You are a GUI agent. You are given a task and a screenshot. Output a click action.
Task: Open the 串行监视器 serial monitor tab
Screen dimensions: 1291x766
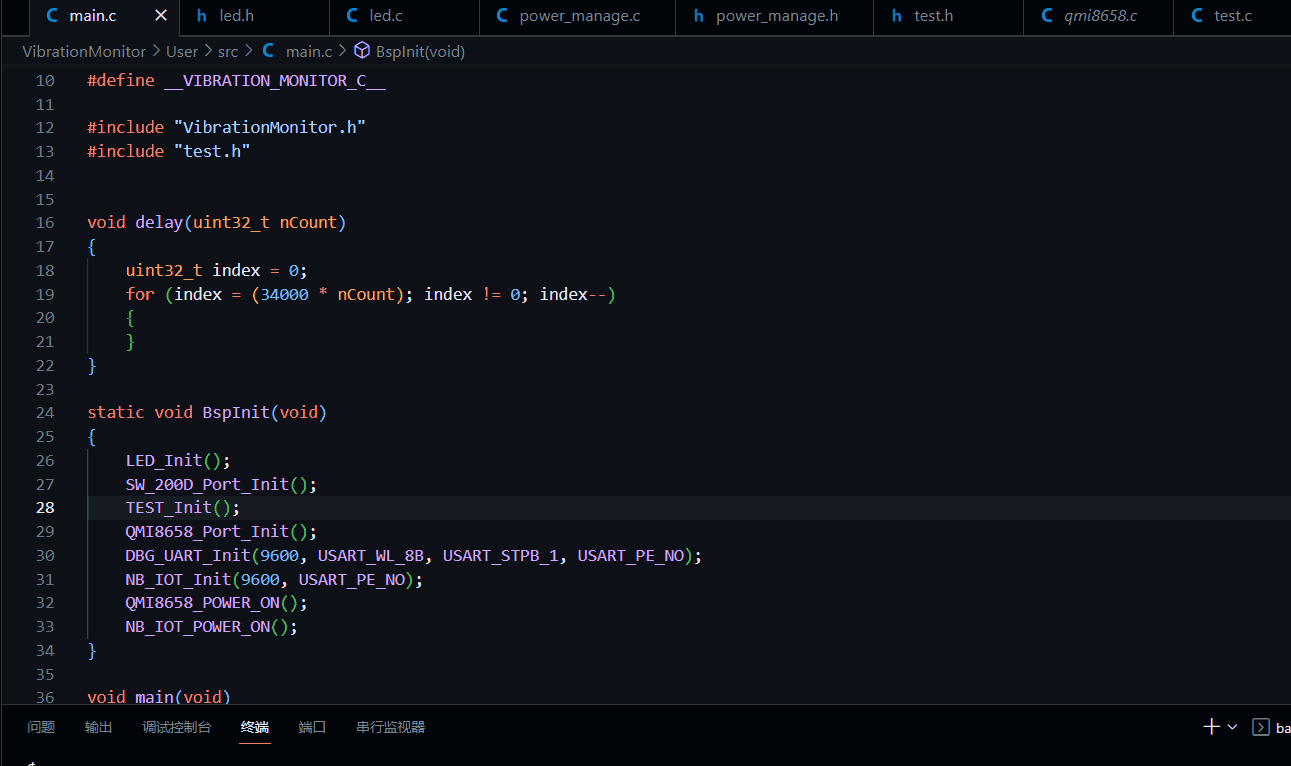pos(391,727)
